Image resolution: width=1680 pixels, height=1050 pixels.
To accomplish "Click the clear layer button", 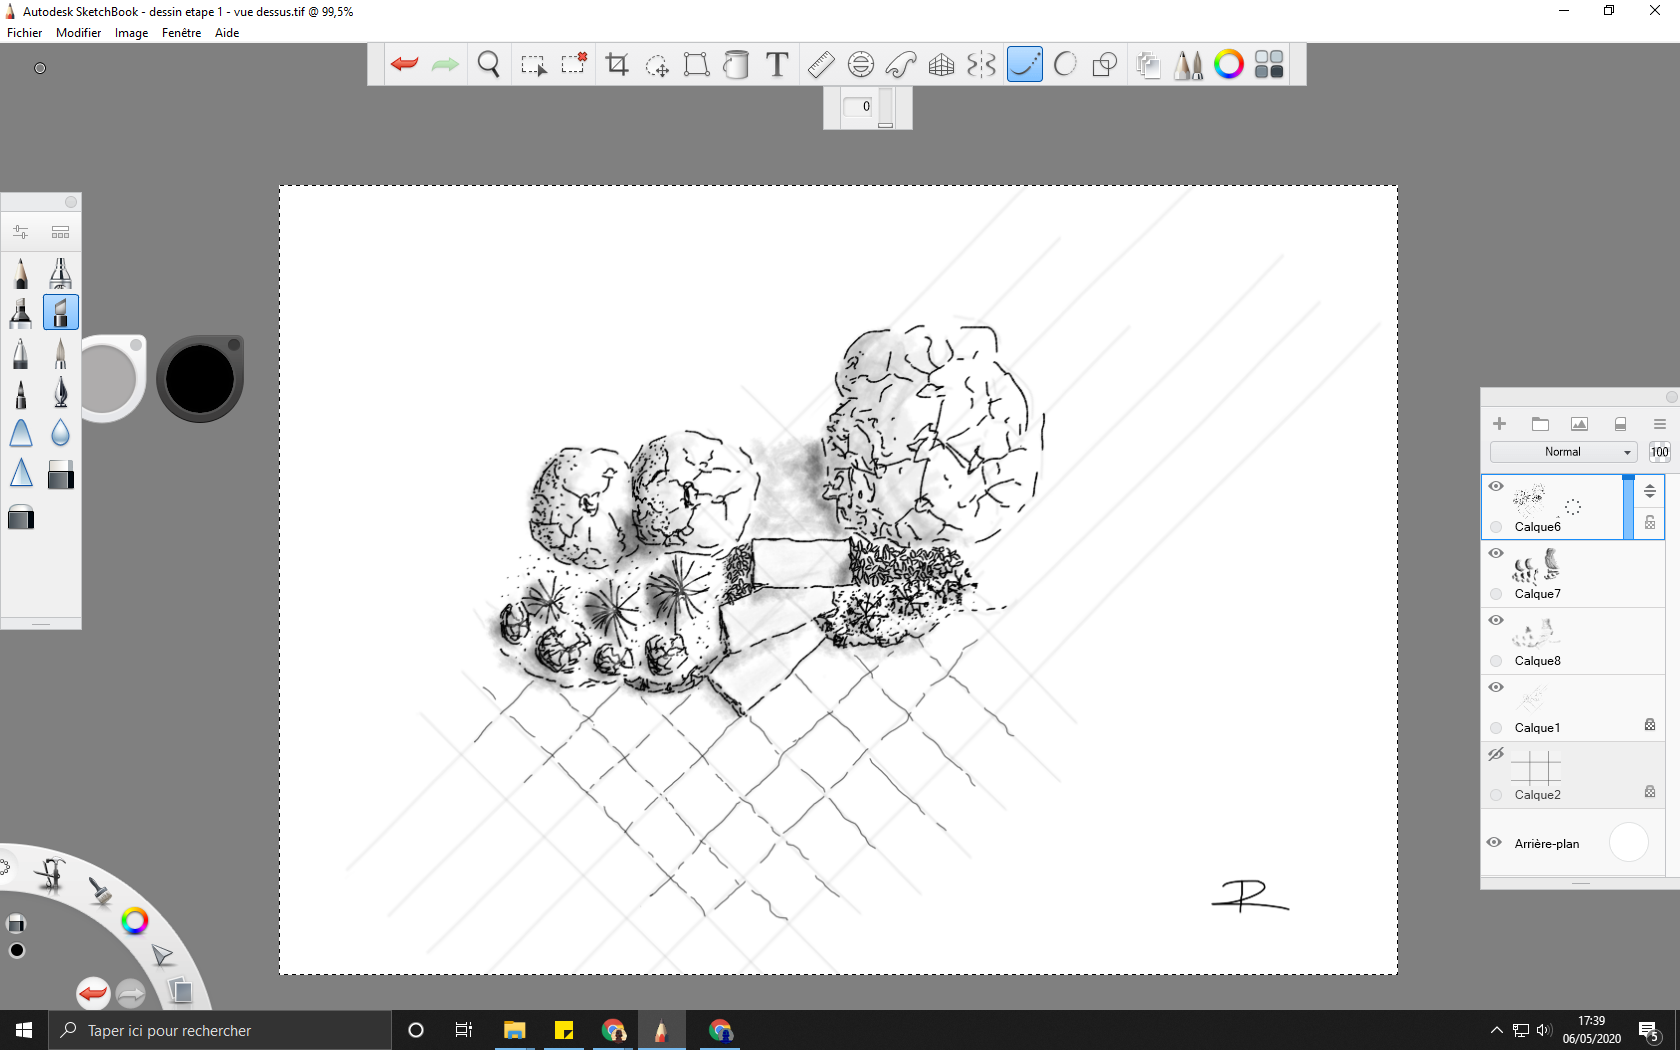I will pyautogui.click(x=1620, y=424).
